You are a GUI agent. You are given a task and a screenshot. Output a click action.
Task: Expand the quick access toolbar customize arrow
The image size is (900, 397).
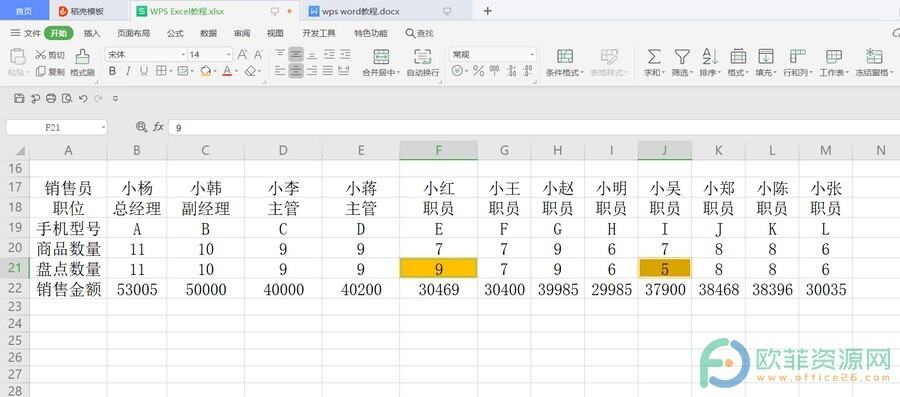pyautogui.click(x=115, y=99)
